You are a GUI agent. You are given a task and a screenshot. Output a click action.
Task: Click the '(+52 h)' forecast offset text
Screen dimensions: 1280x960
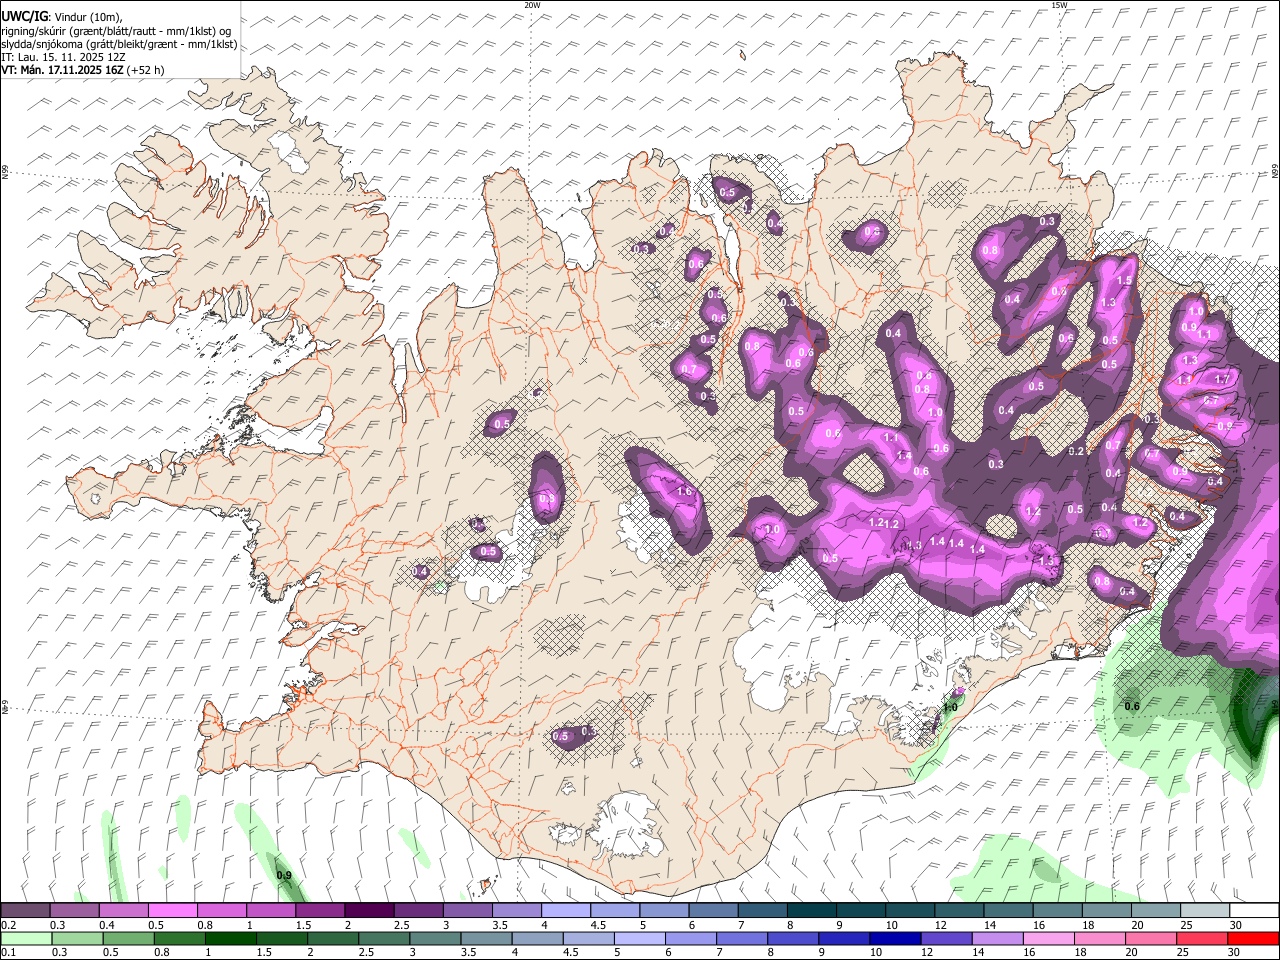point(146,70)
